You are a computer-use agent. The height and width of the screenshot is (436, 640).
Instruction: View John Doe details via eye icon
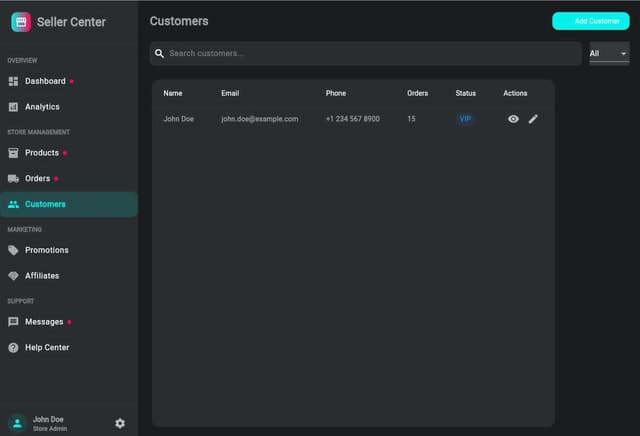coord(513,119)
